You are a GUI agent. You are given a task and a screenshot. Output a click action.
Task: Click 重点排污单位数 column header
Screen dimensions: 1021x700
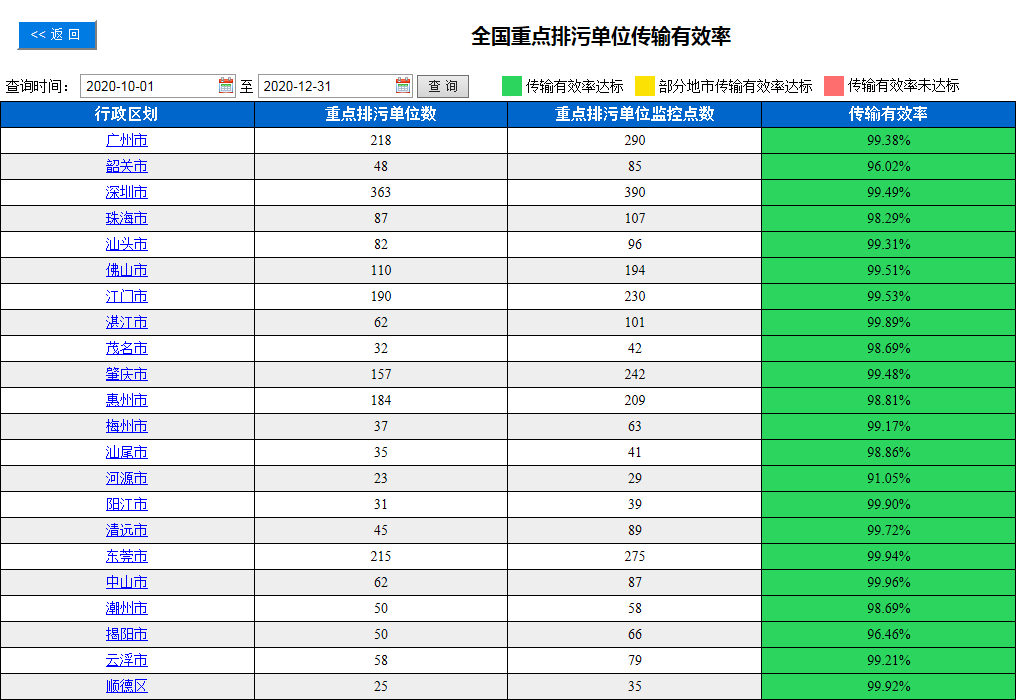[x=381, y=115]
